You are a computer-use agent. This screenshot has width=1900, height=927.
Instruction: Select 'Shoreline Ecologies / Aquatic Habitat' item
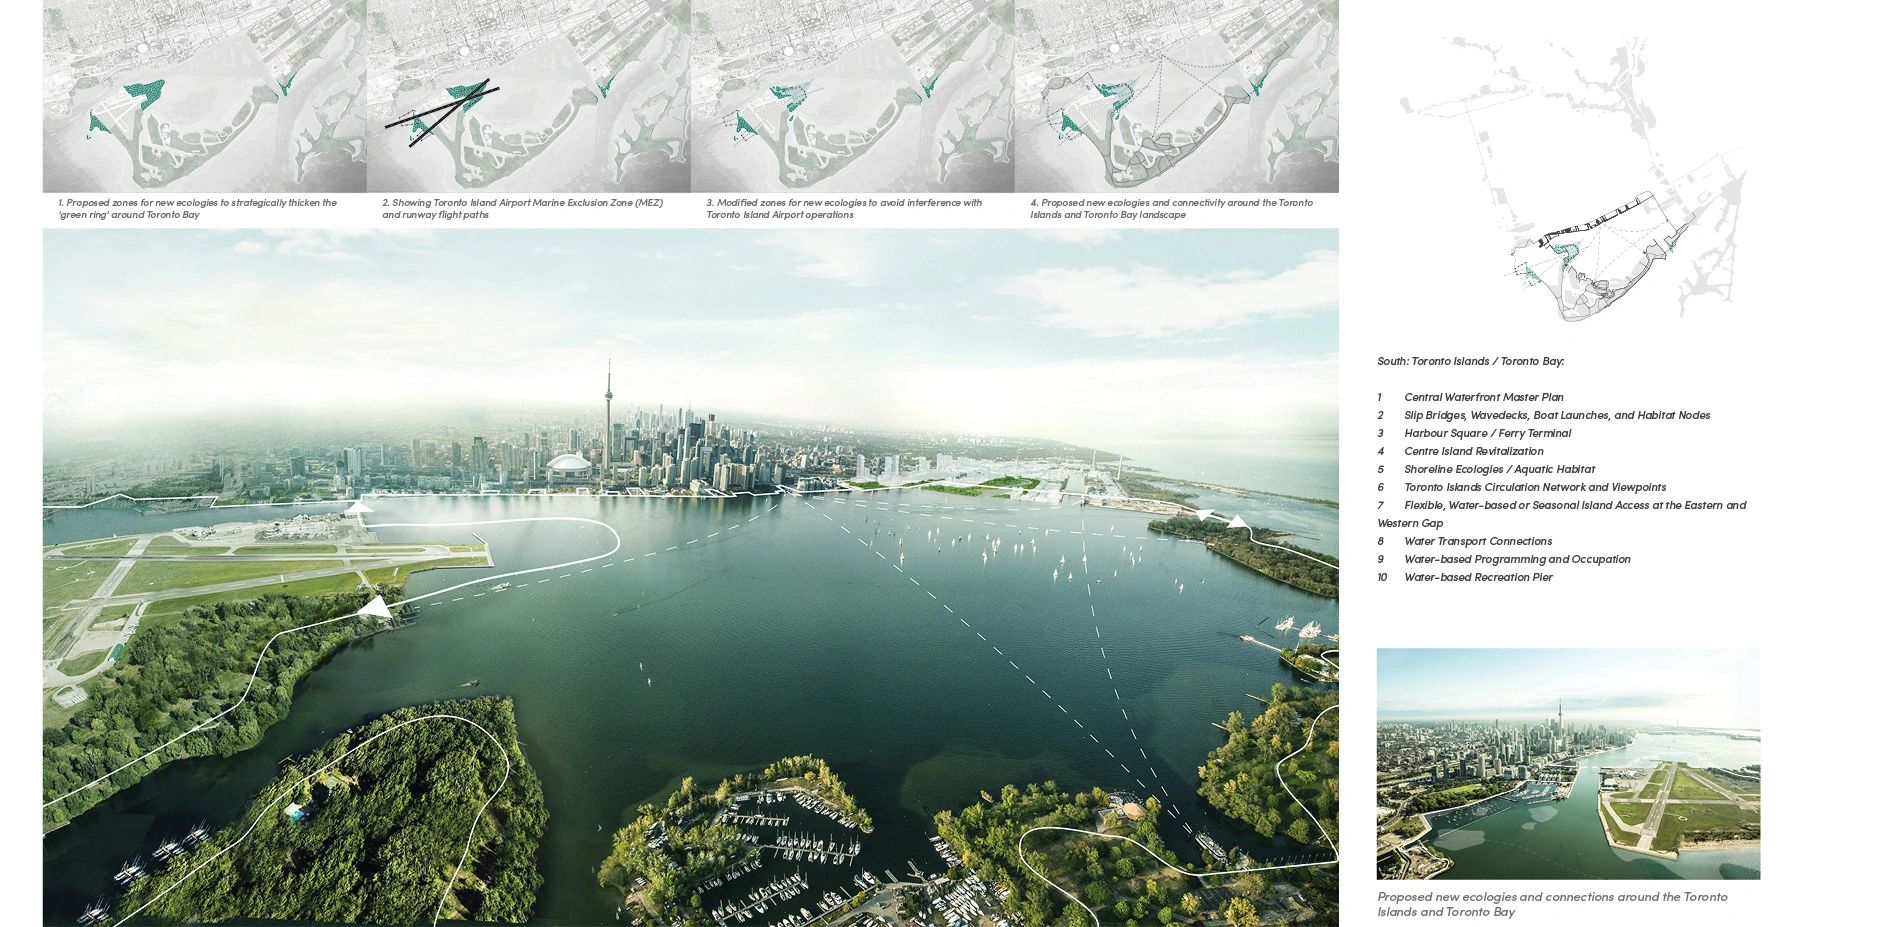coord(1499,469)
